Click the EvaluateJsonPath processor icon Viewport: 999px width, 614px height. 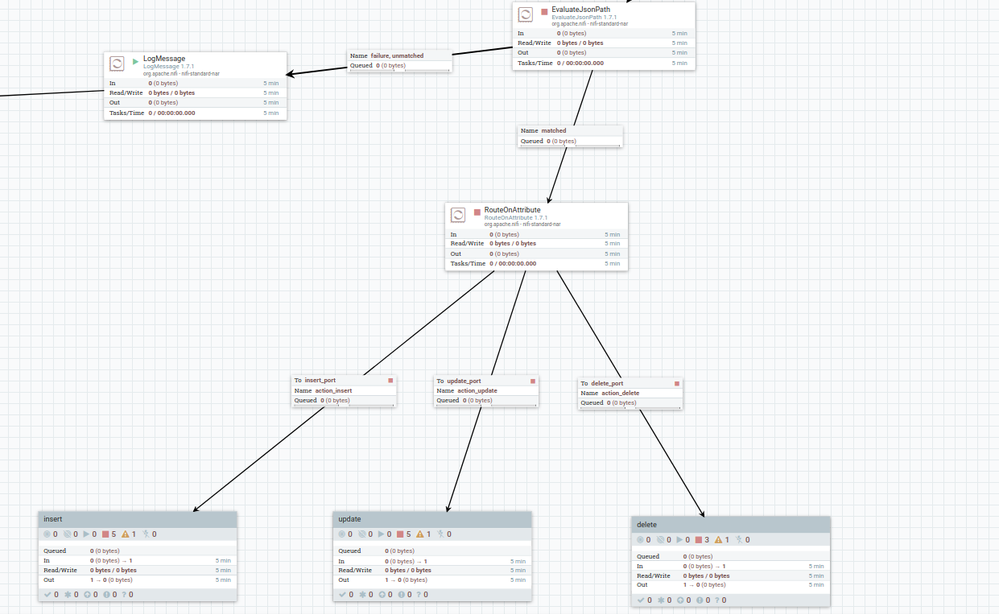coord(525,14)
